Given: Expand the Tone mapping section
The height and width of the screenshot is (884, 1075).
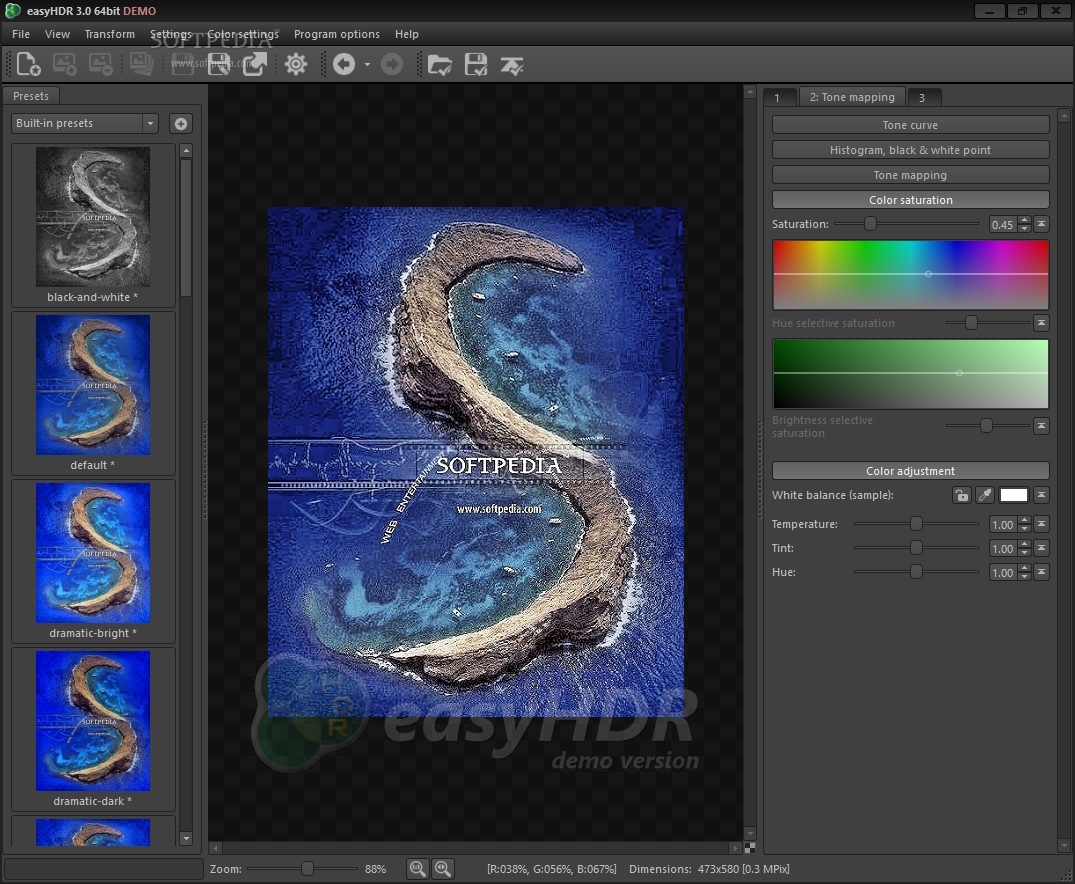Looking at the screenshot, I should (x=910, y=175).
